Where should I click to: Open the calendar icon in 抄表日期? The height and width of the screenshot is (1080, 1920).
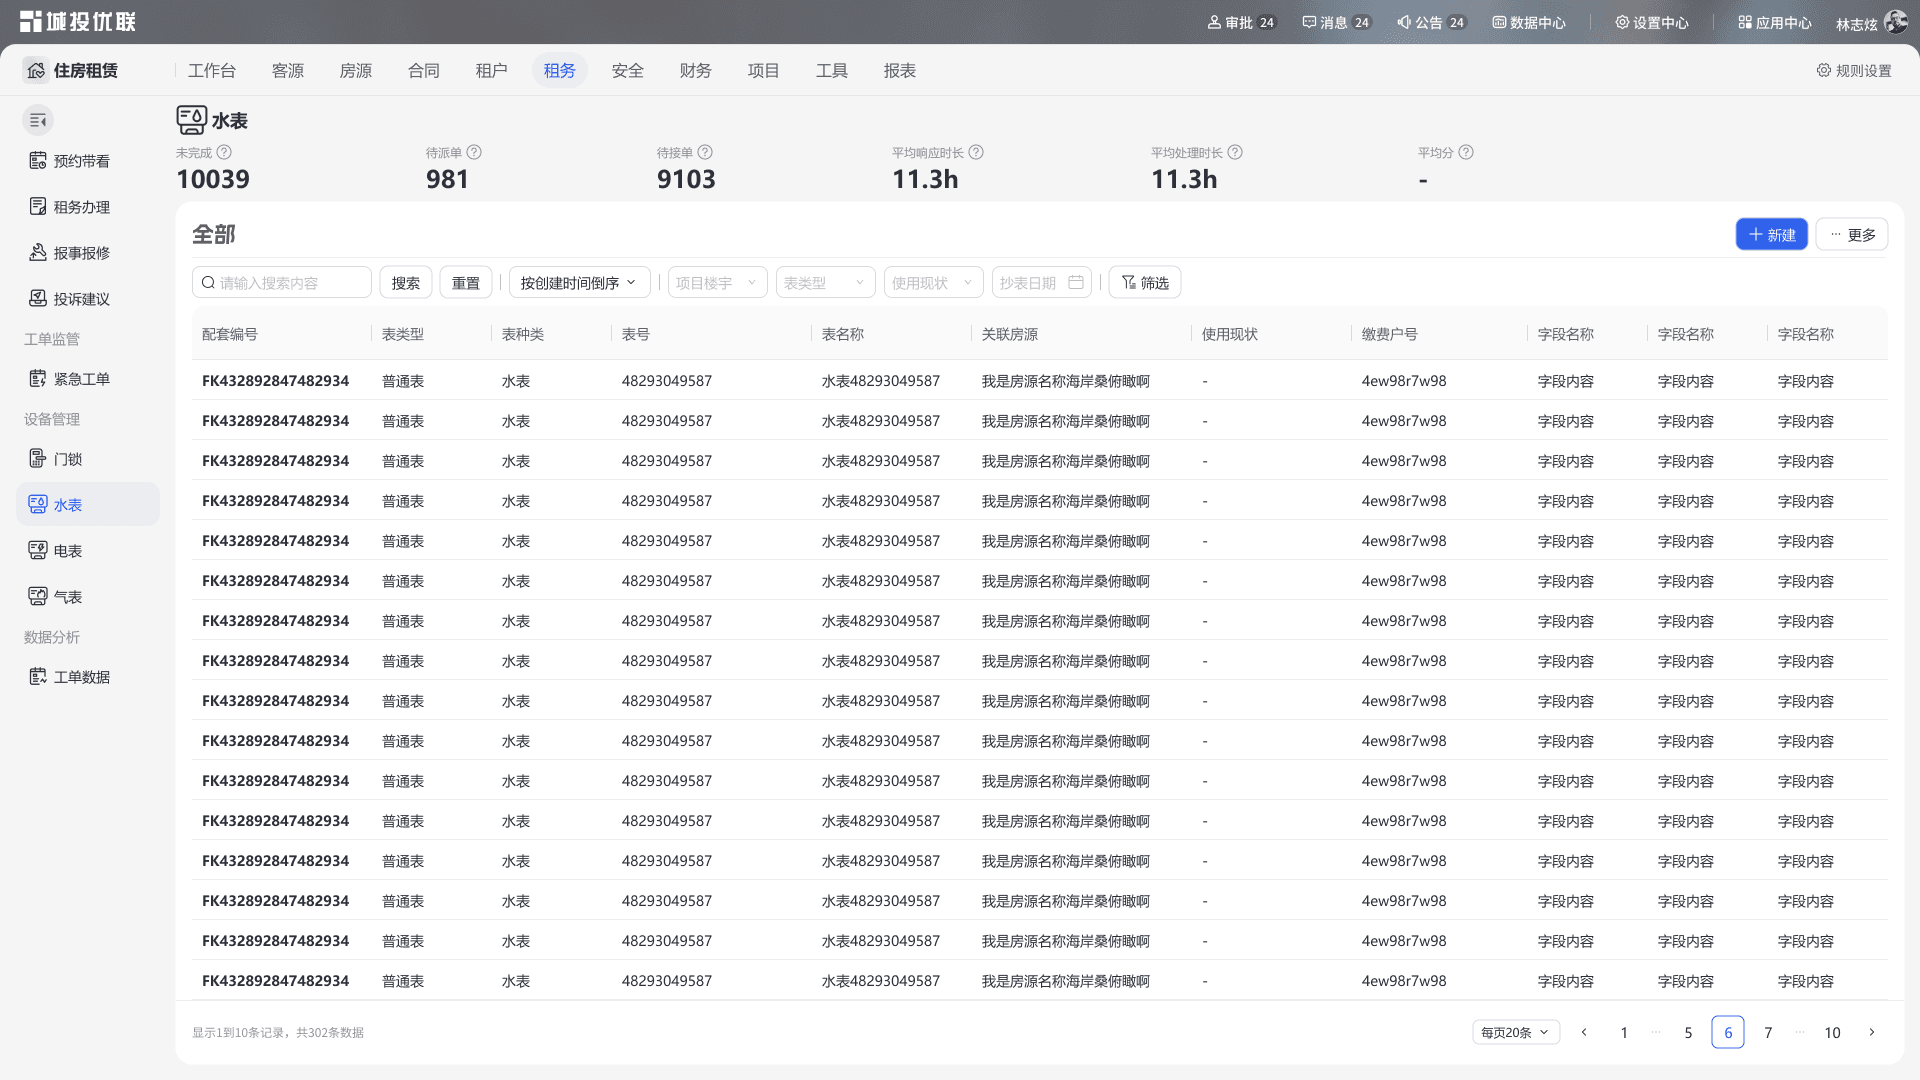(x=1076, y=283)
